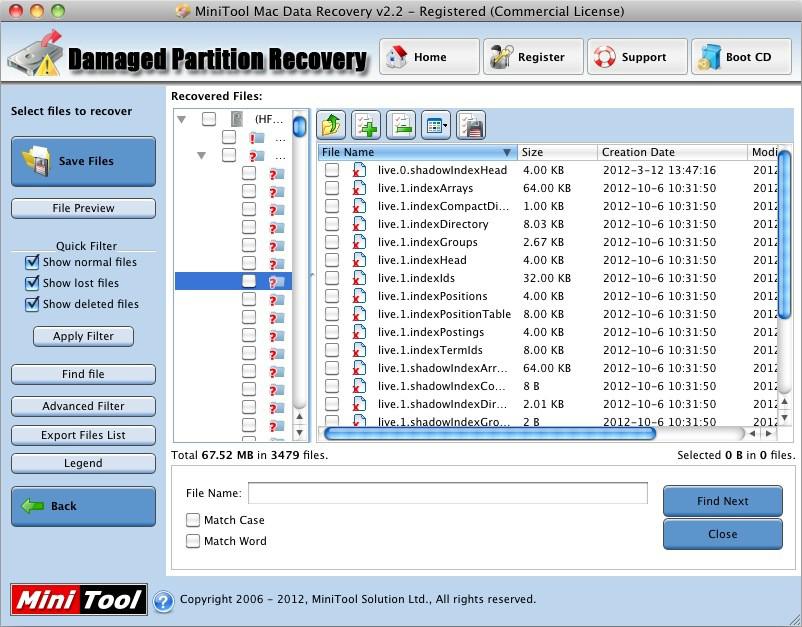Click the 32.00 KB size cell
This screenshot has width=802, height=627.
[547, 278]
